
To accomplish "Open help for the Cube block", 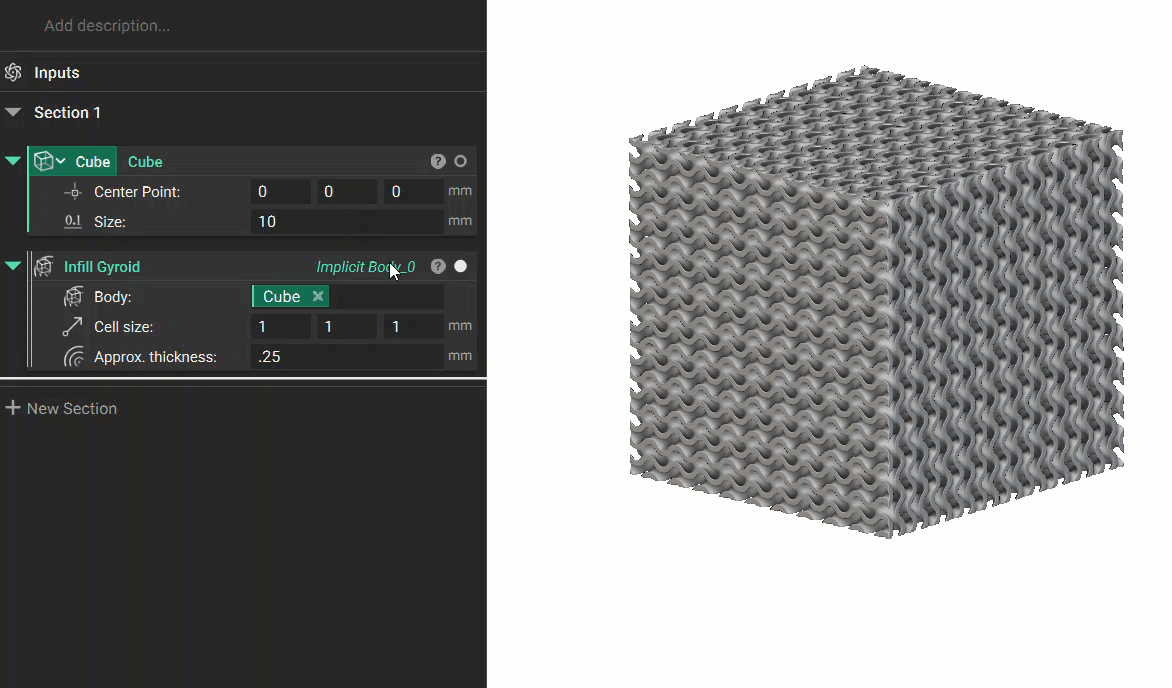I will point(438,162).
